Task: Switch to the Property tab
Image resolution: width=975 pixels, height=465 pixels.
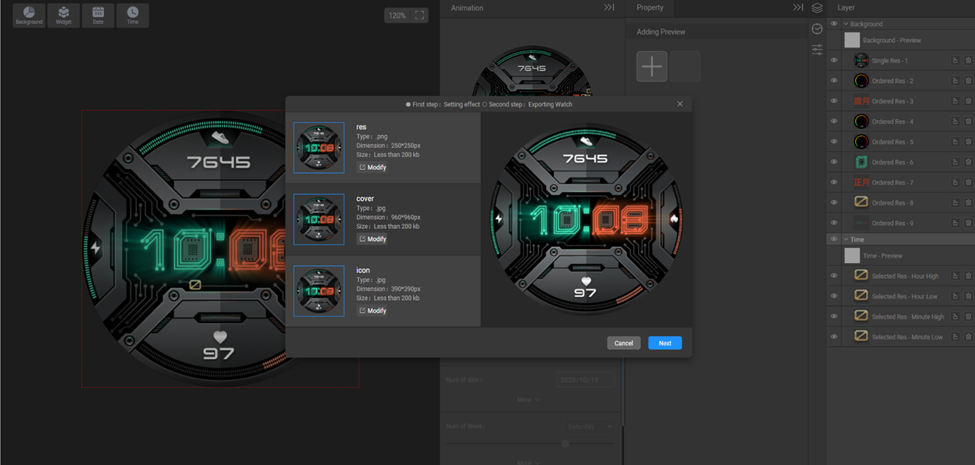Action: click(650, 8)
